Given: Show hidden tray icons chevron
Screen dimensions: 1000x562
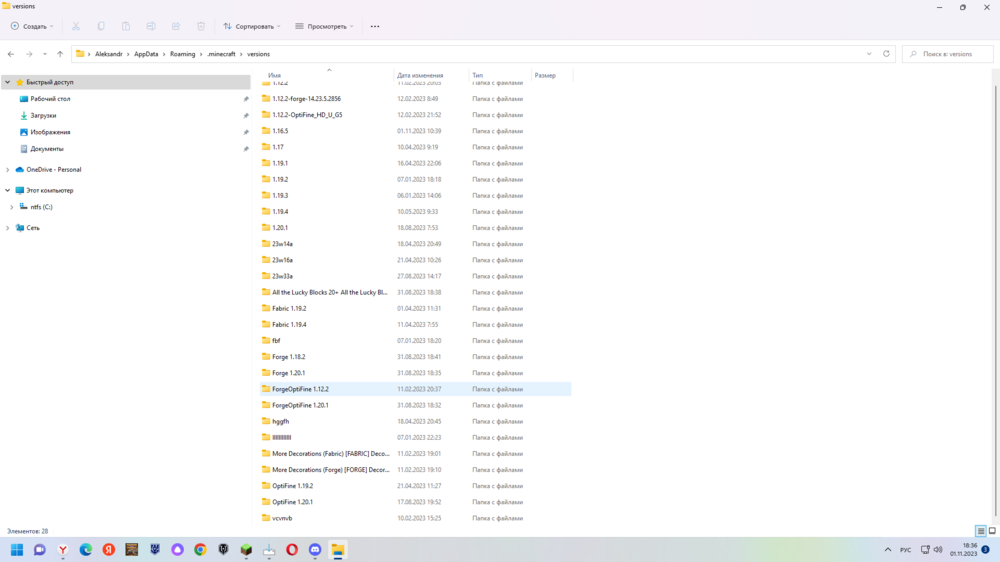Looking at the screenshot, I should tap(888, 549).
